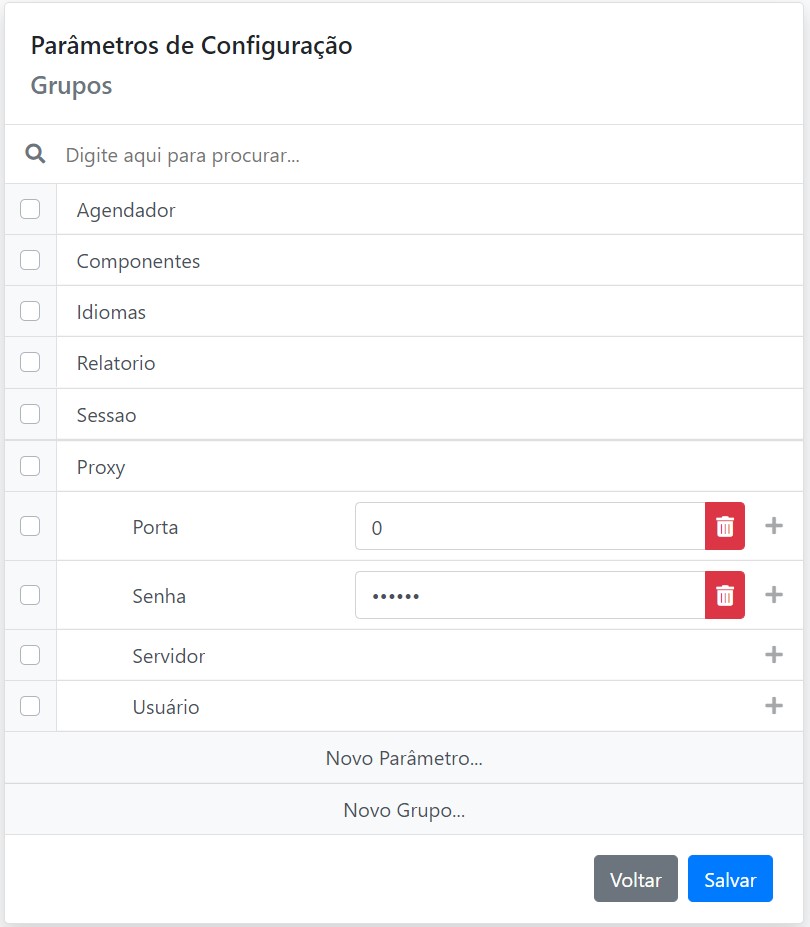Check the Agendador group checkbox
810x927 pixels.
[30, 209]
